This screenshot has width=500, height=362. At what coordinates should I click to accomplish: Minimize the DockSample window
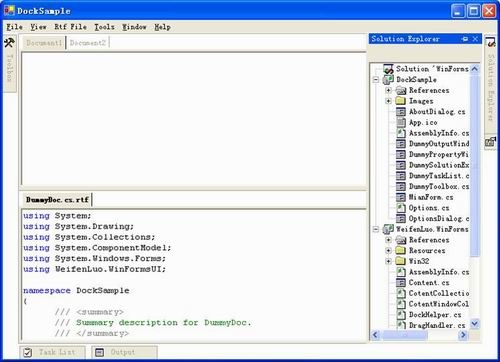click(x=458, y=11)
